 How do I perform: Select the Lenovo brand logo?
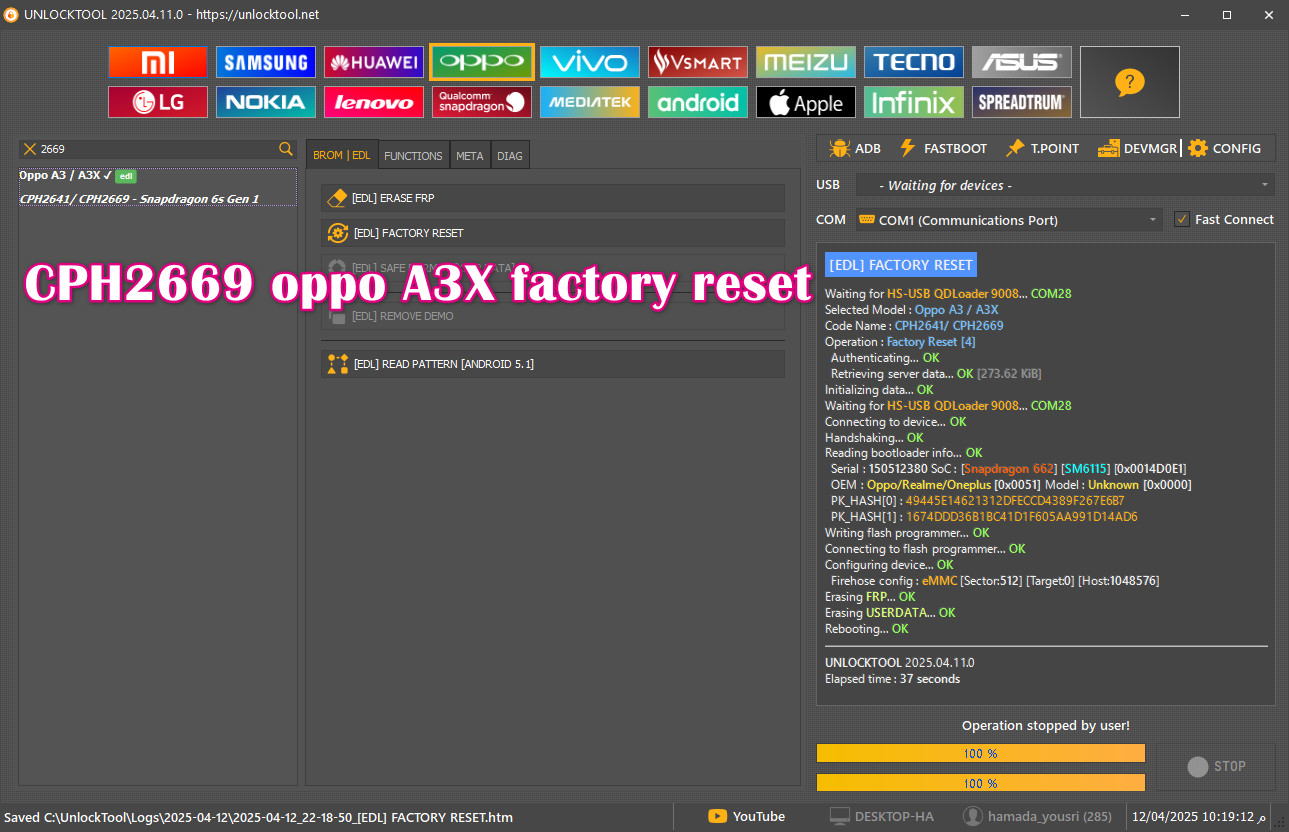(x=374, y=102)
